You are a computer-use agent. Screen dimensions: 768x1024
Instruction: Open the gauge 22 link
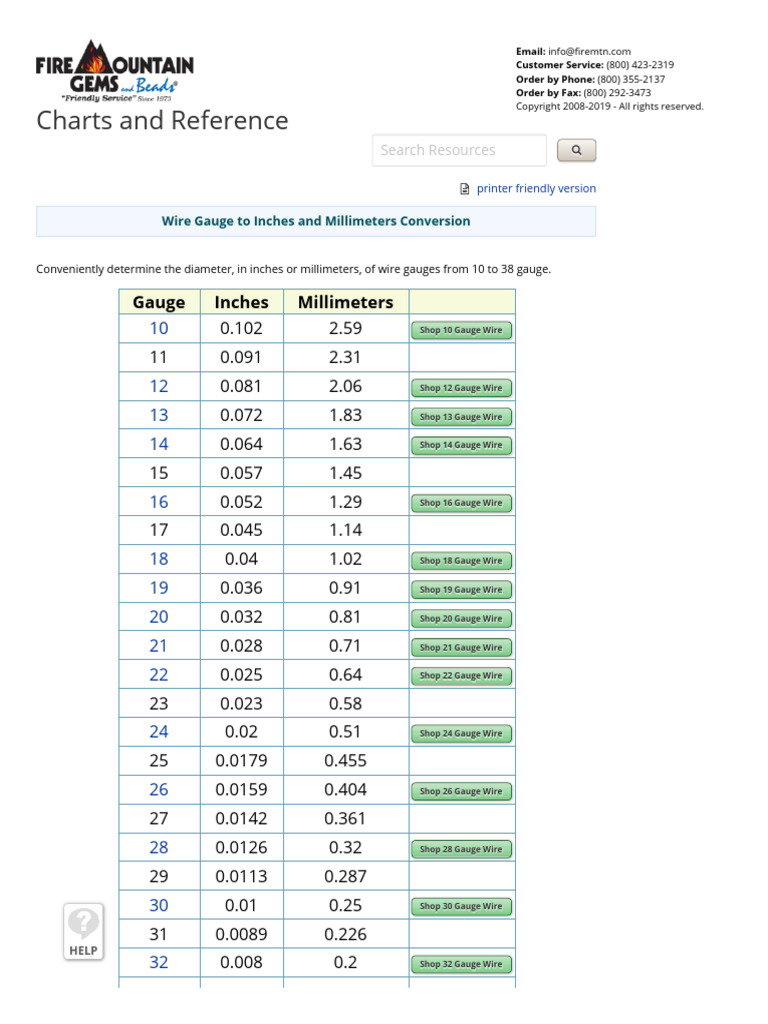click(x=159, y=675)
